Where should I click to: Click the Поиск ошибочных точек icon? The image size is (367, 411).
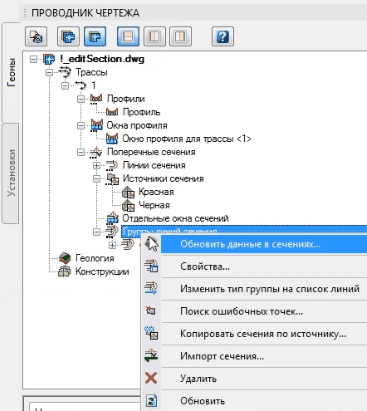(x=151, y=311)
